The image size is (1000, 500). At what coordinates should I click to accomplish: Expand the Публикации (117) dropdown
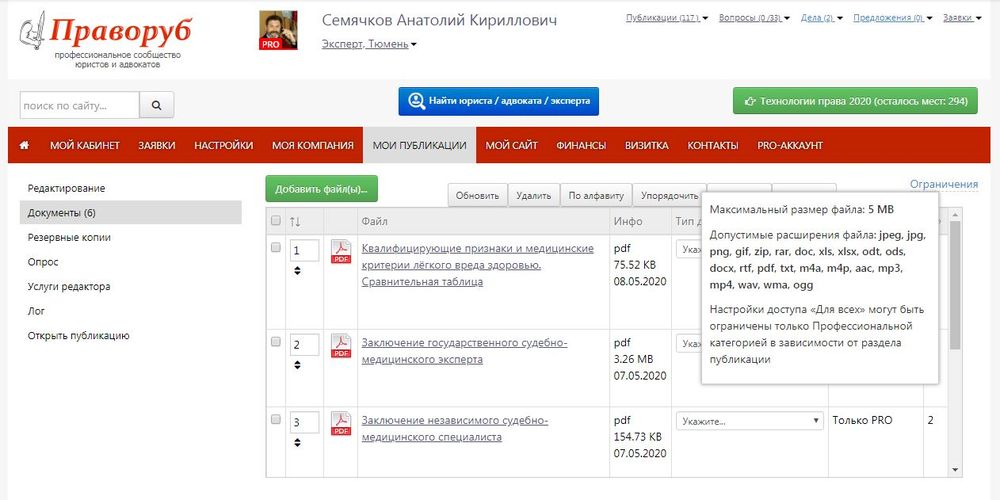click(666, 18)
